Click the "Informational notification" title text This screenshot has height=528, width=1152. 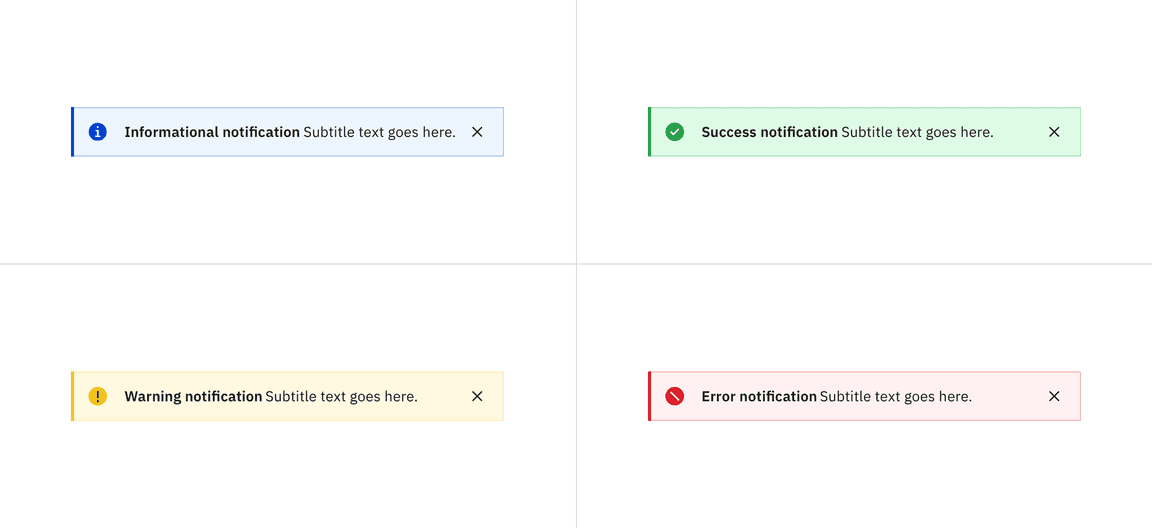(x=212, y=132)
